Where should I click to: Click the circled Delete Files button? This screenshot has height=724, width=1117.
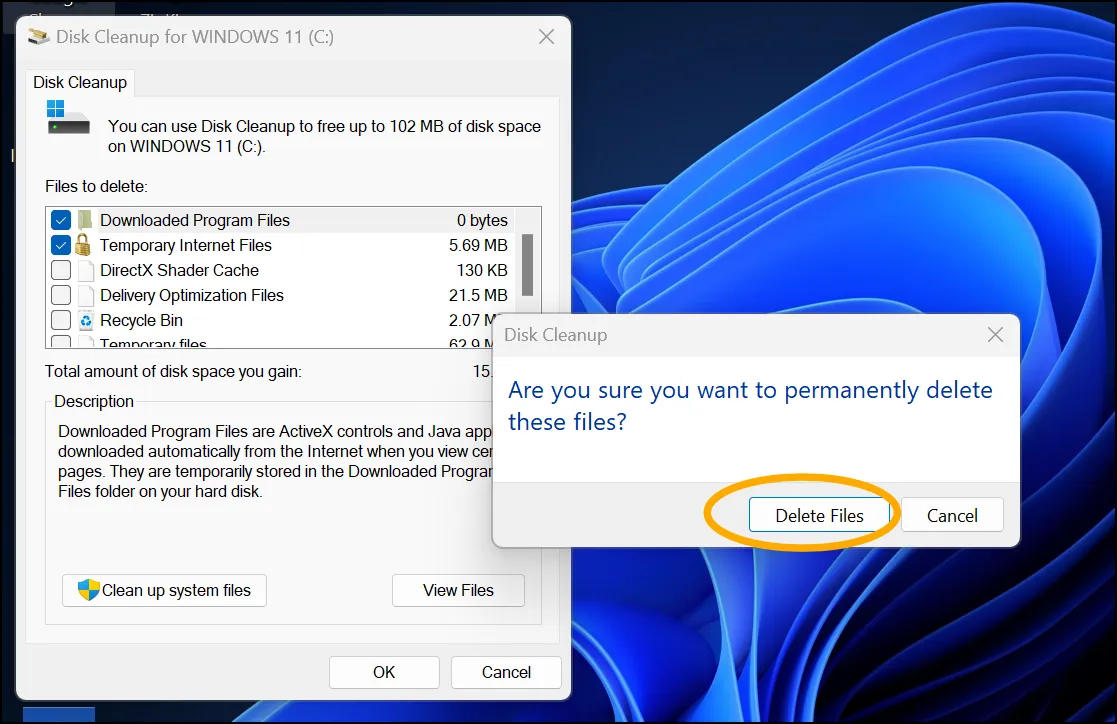[x=820, y=515]
